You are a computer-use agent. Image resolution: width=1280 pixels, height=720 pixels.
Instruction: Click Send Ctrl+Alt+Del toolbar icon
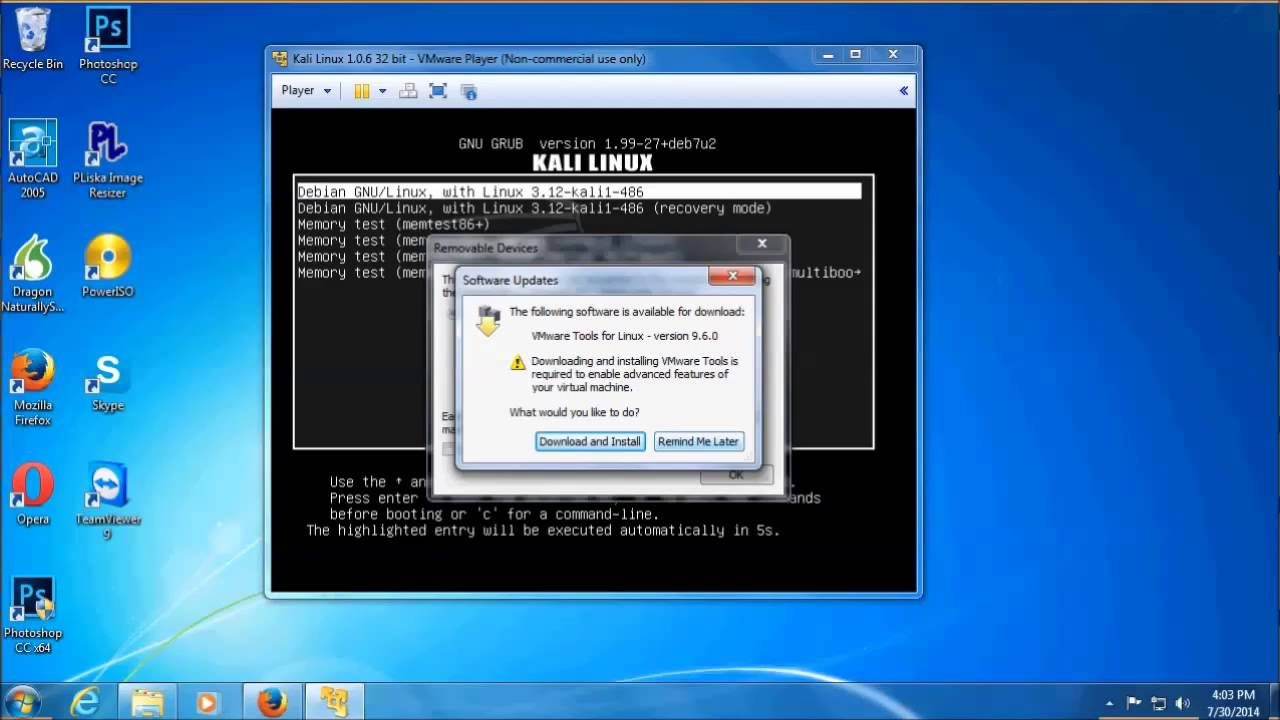(408, 91)
